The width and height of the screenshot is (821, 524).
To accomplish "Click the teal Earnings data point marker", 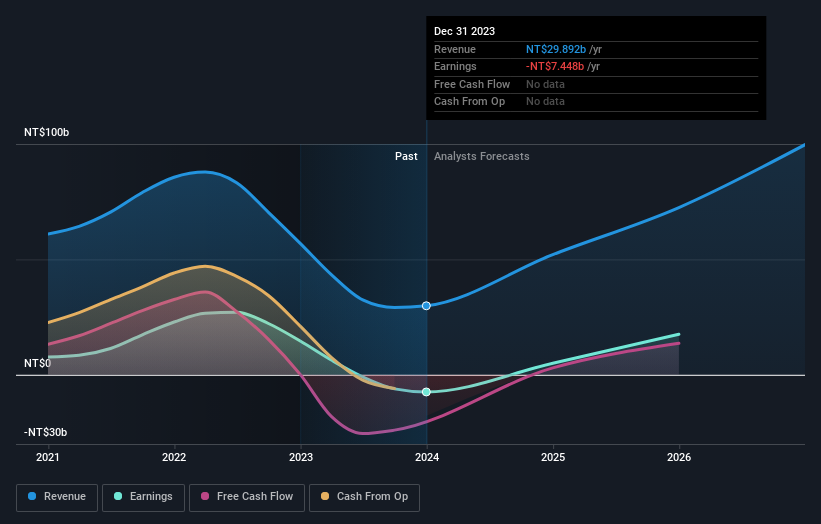I will [426, 392].
